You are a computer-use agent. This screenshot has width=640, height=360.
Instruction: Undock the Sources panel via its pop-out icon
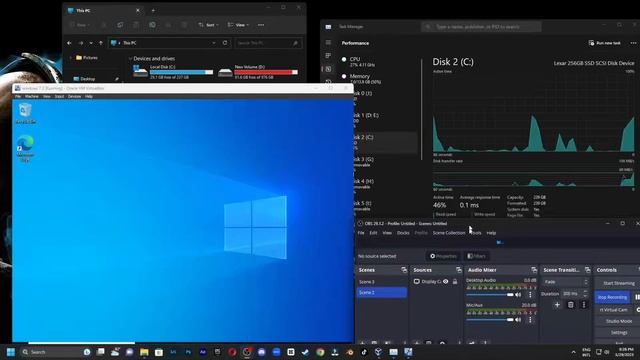tap(459, 270)
